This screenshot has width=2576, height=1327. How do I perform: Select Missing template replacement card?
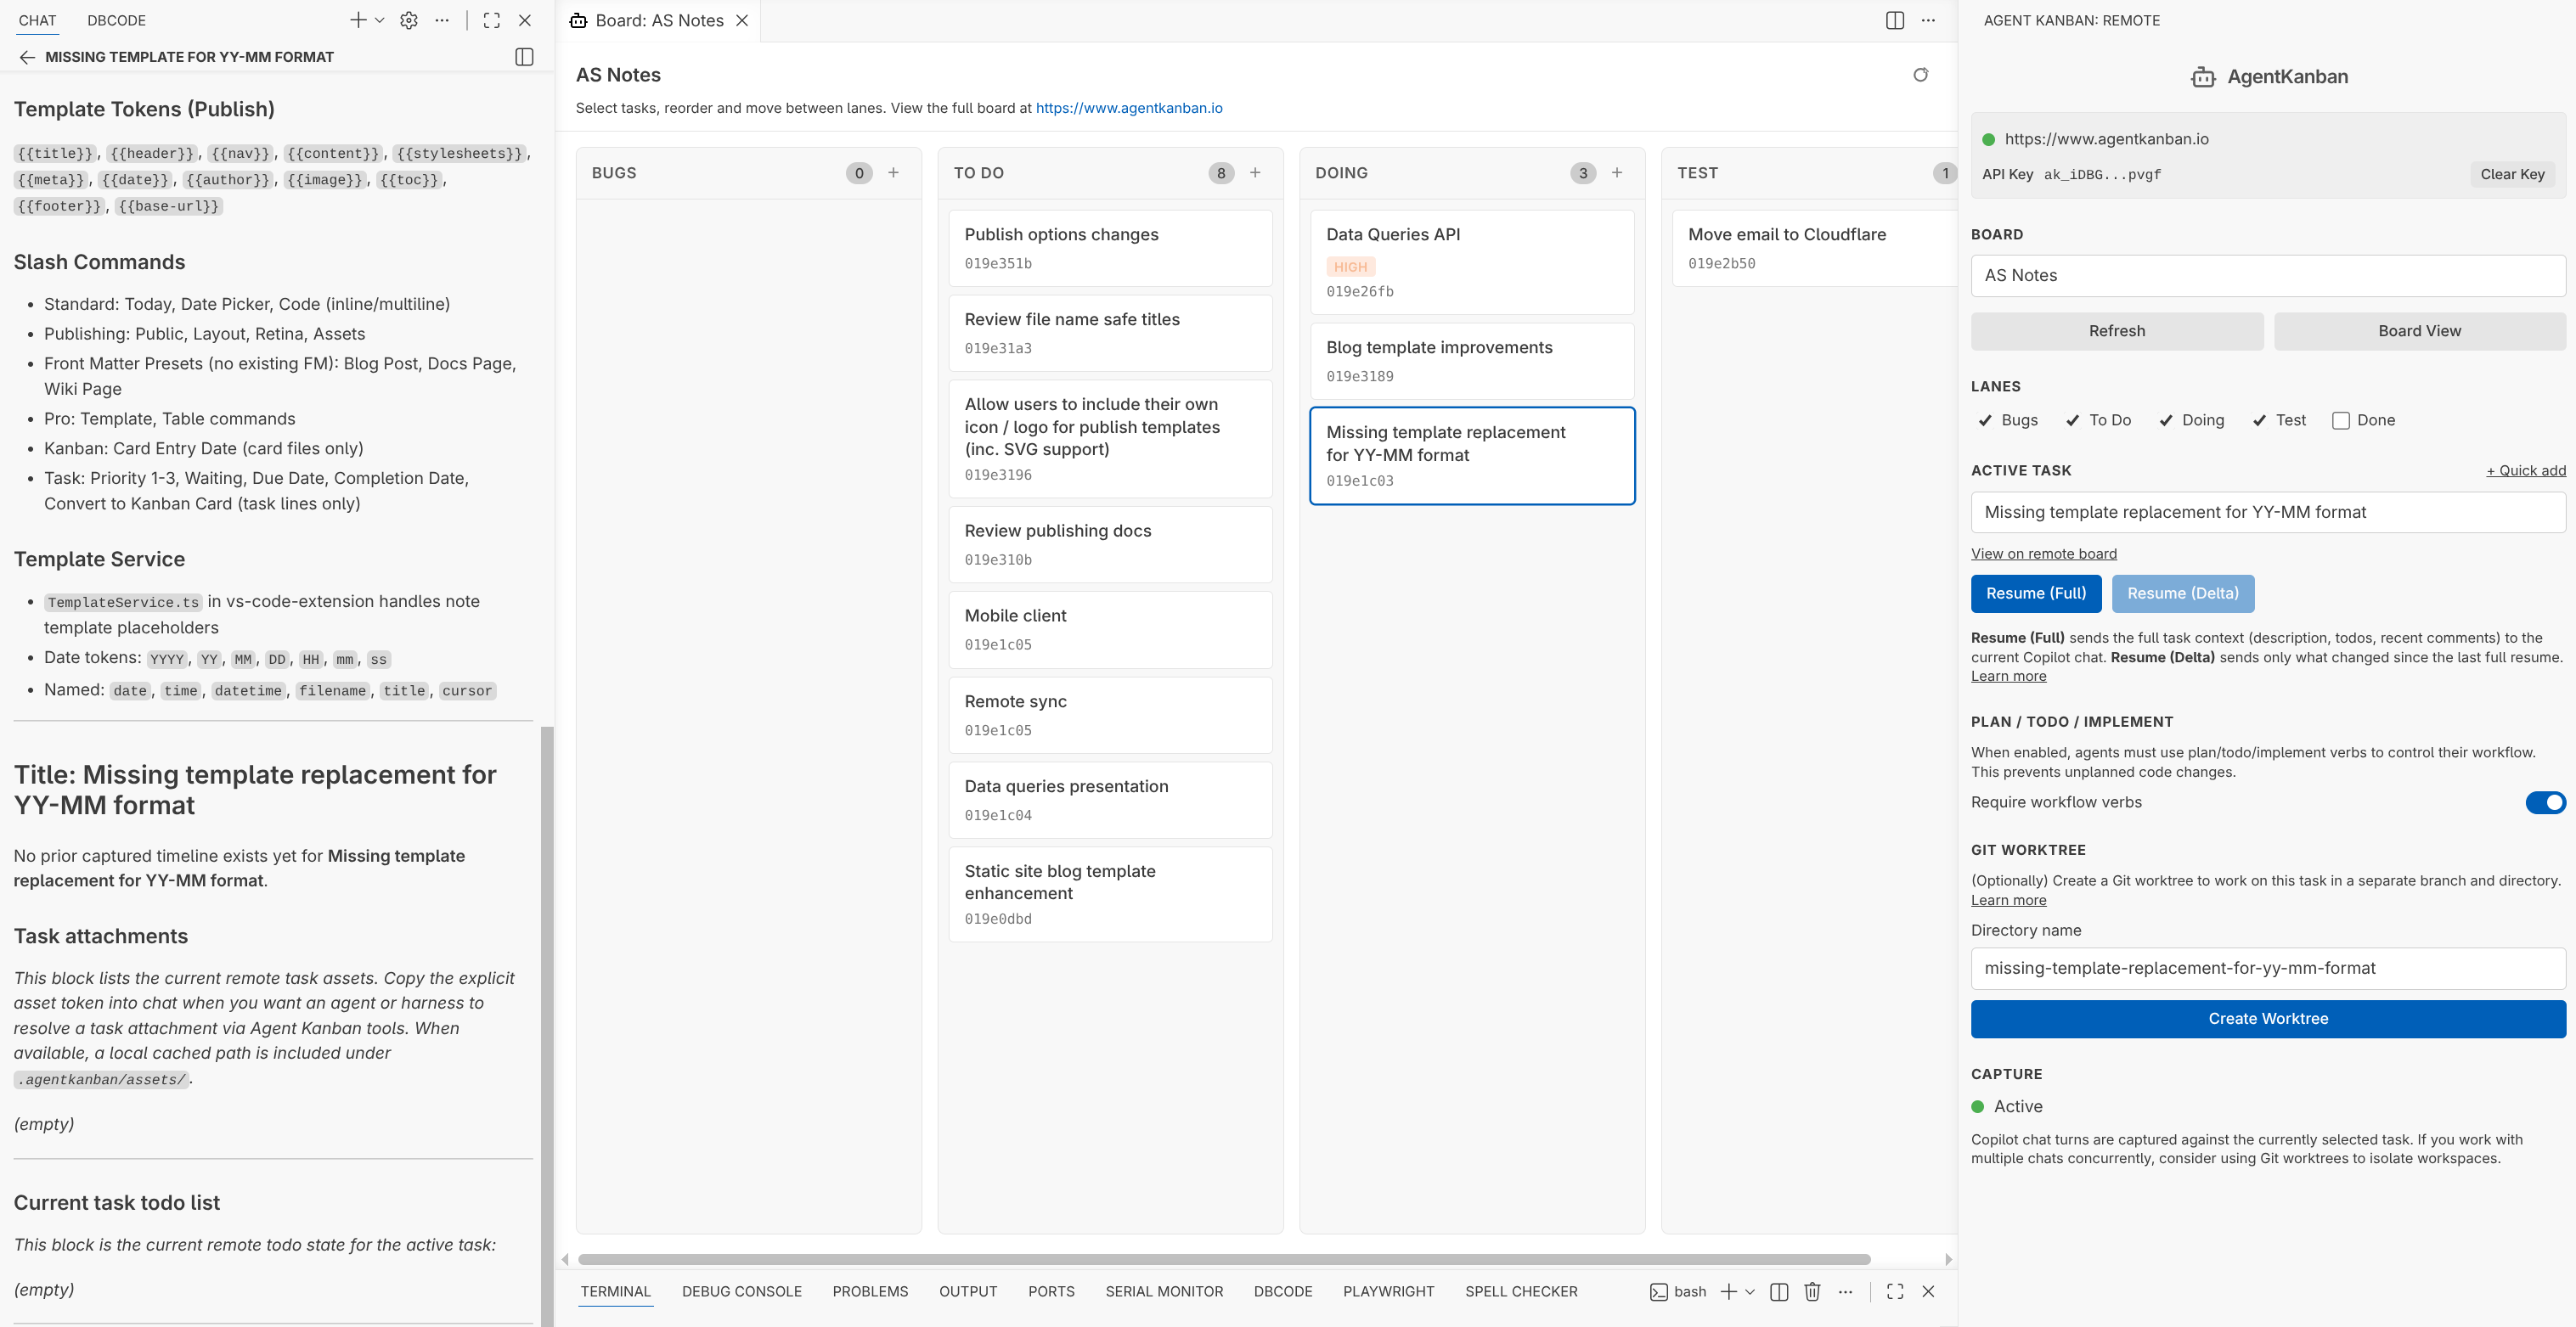(x=1472, y=456)
